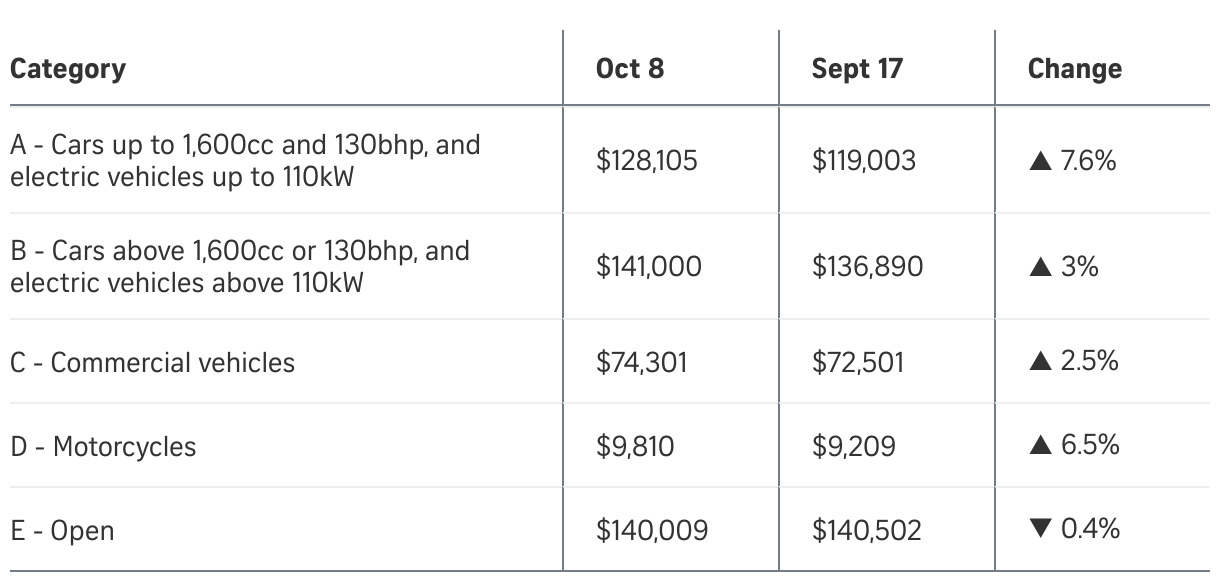
Task: Select the $136,890 Sept 17 price
Action: coord(867,267)
